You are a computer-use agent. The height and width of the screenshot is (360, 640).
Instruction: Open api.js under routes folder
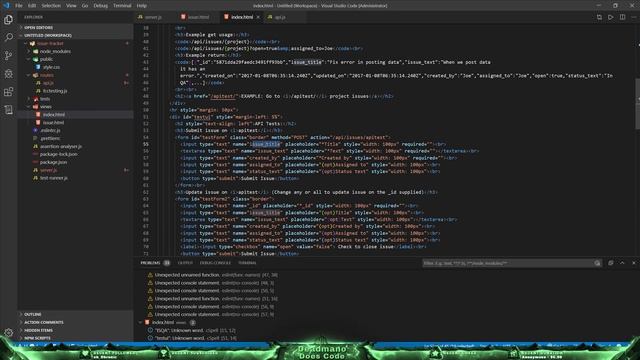coord(48,83)
